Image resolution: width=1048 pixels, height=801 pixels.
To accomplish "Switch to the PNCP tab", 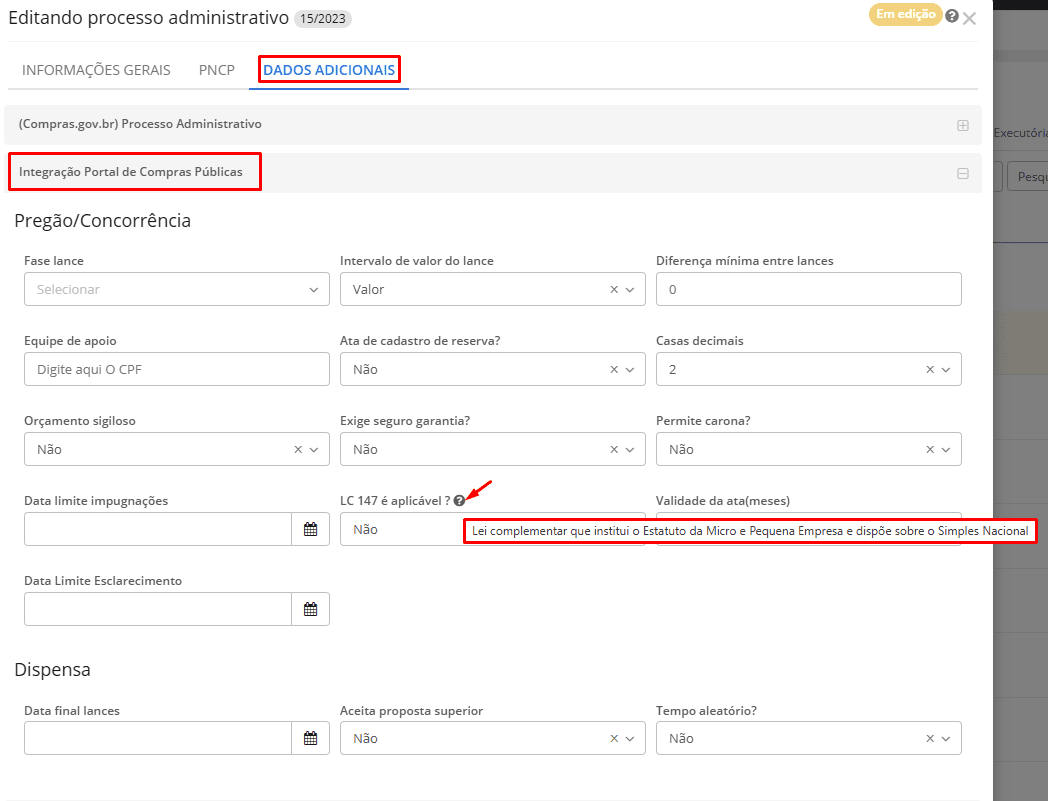I will coord(216,70).
